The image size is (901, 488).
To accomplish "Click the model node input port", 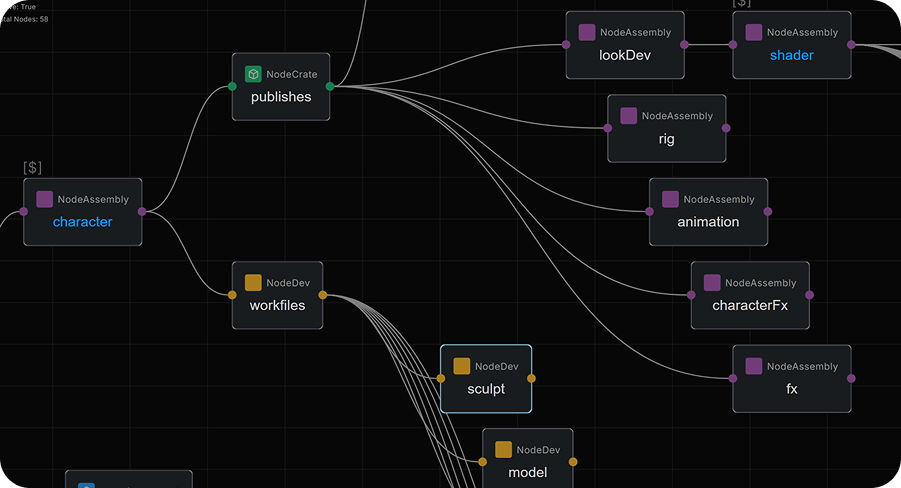I will pos(483,462).
